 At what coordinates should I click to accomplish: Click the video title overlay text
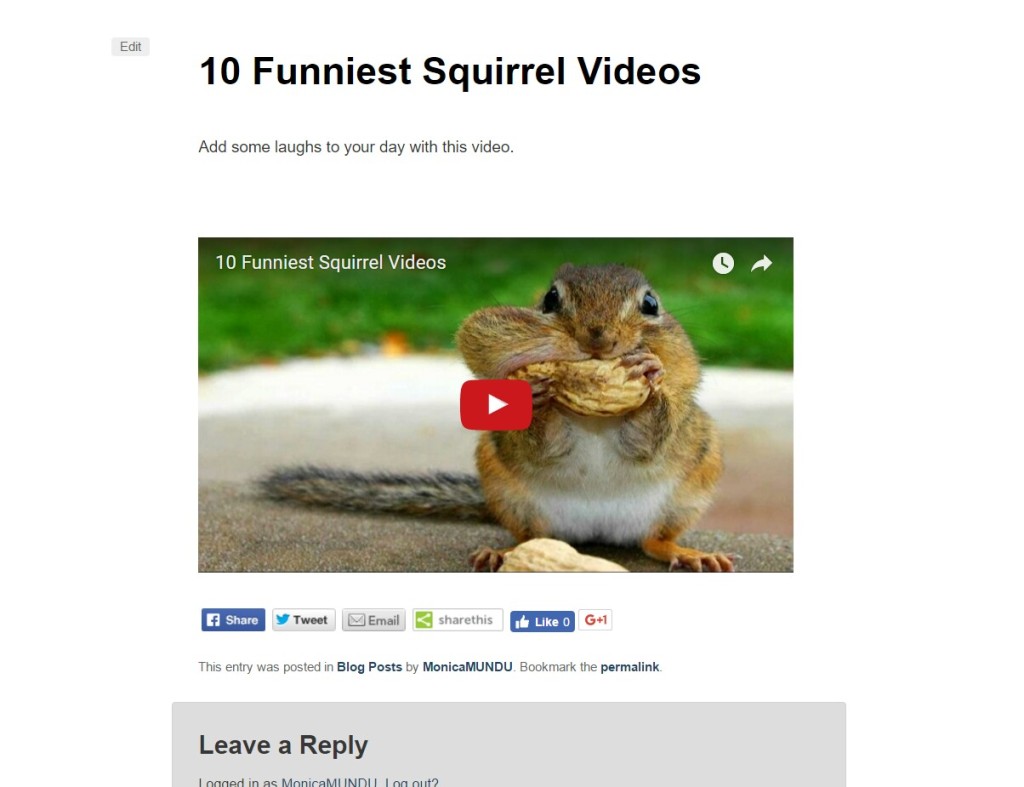coord(330,263)
